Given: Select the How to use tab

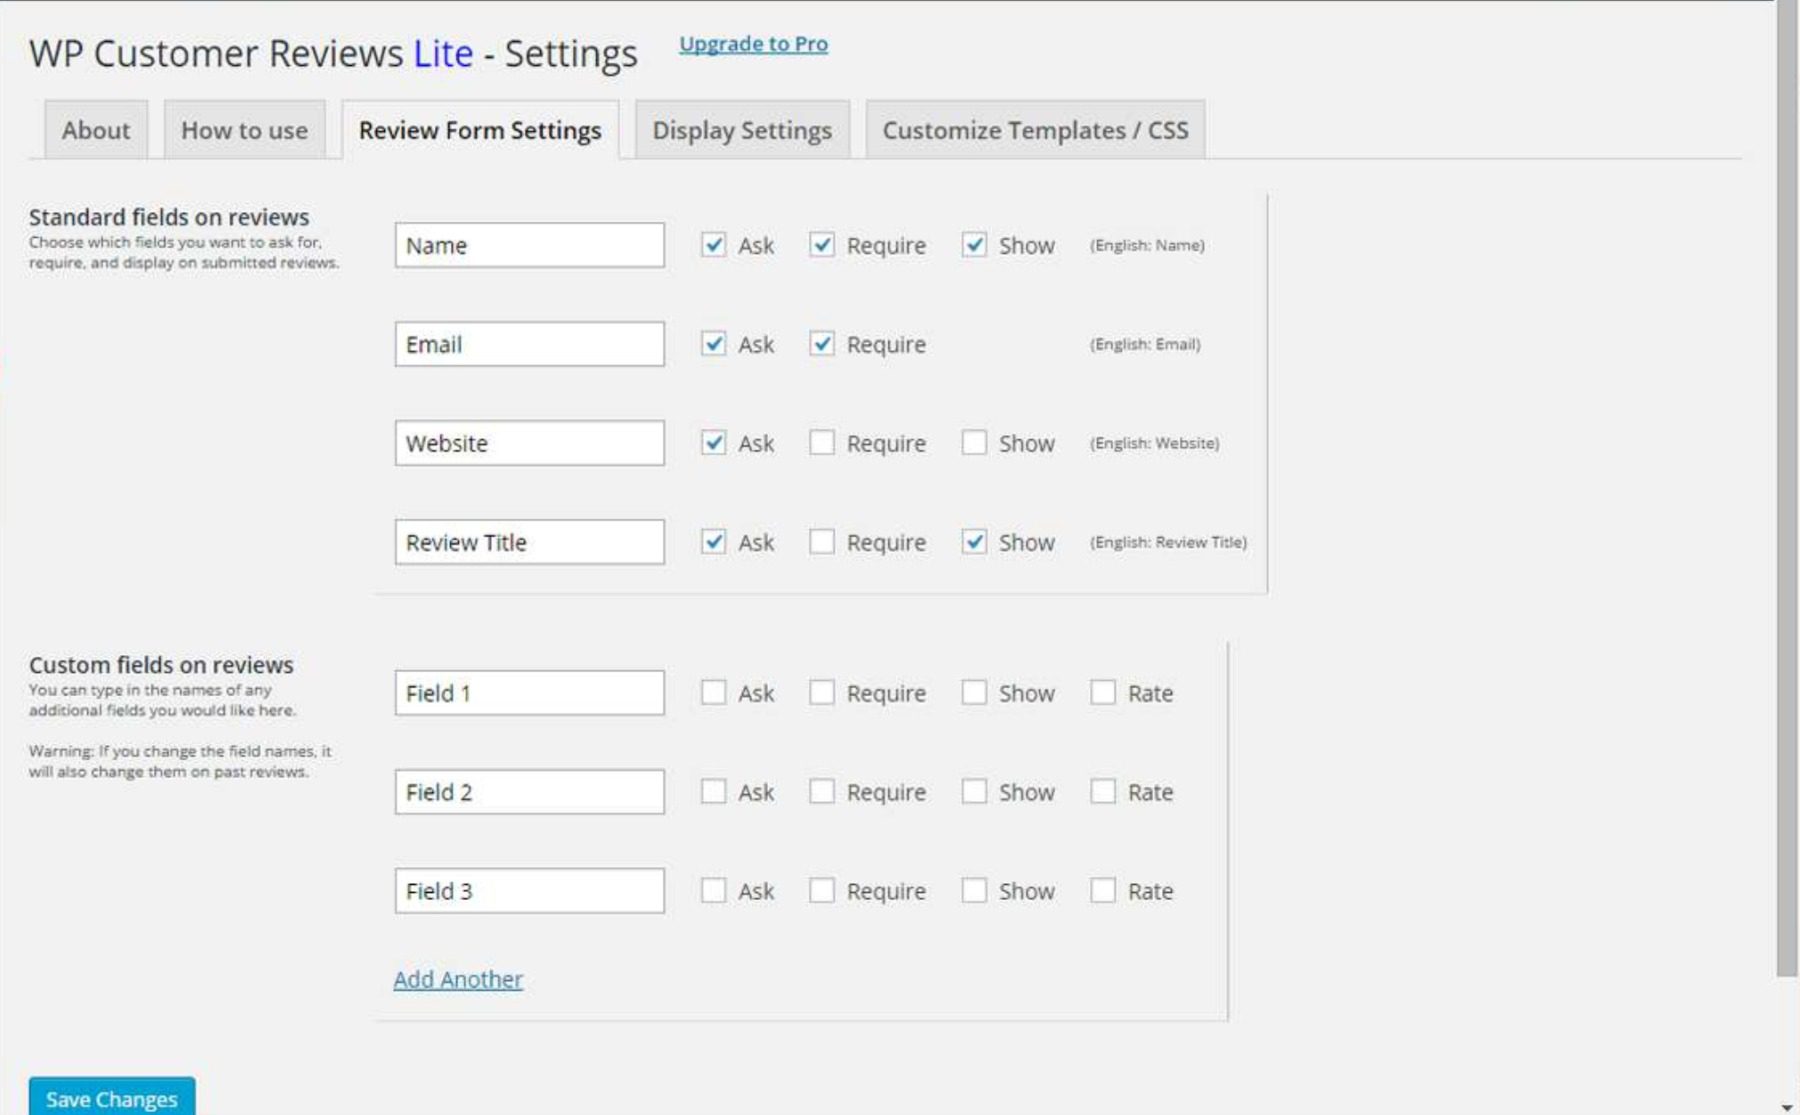Looking at the screenshot, I should [x=243, y=130].
